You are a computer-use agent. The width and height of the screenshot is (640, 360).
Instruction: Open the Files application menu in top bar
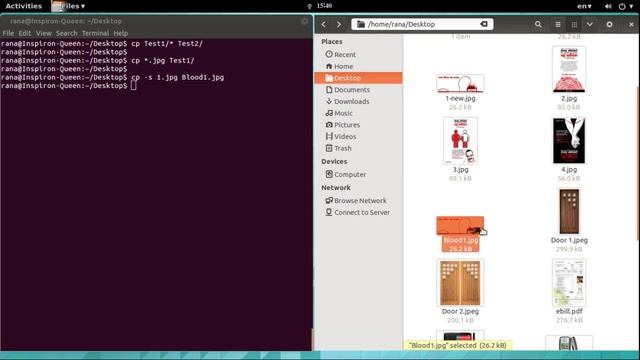[x=69, y=6]
